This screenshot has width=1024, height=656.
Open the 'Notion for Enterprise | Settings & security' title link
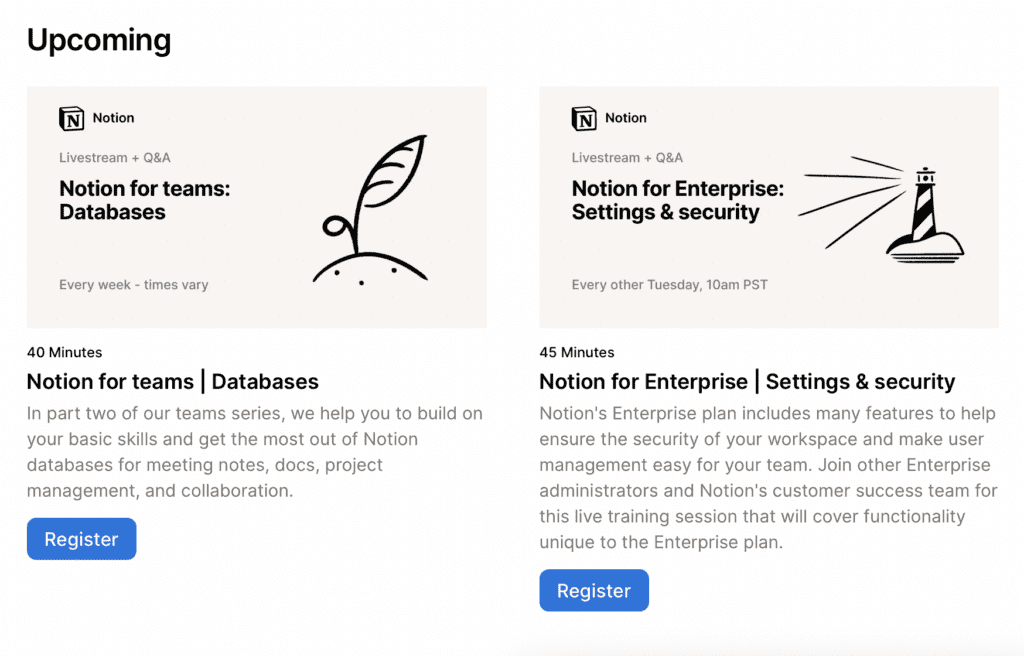pyautogui.click(x=747, y=381)
